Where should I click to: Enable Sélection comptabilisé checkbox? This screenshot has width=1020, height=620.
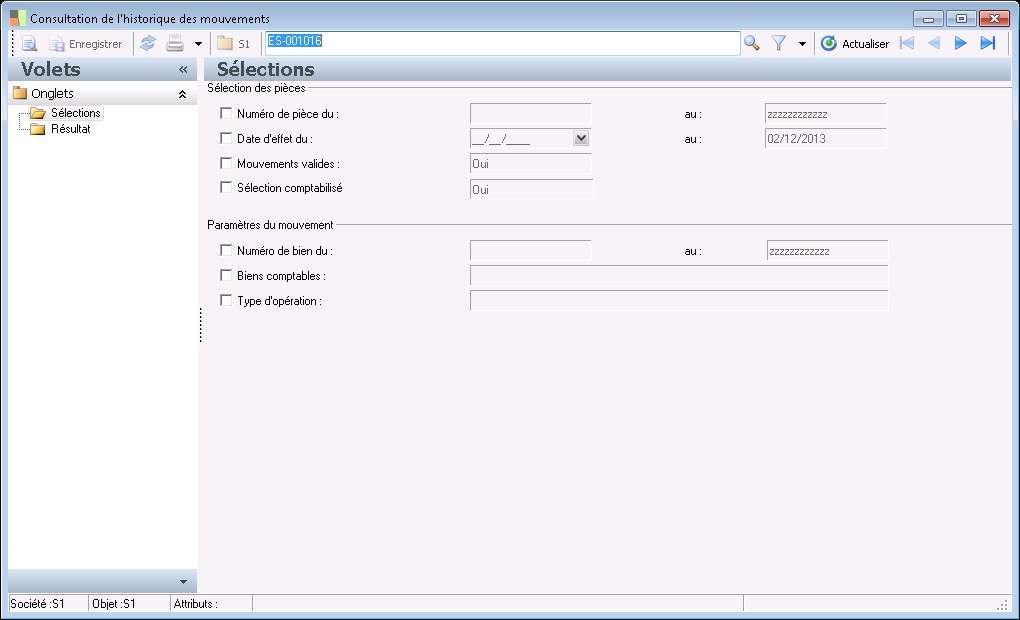click(226, 187)
